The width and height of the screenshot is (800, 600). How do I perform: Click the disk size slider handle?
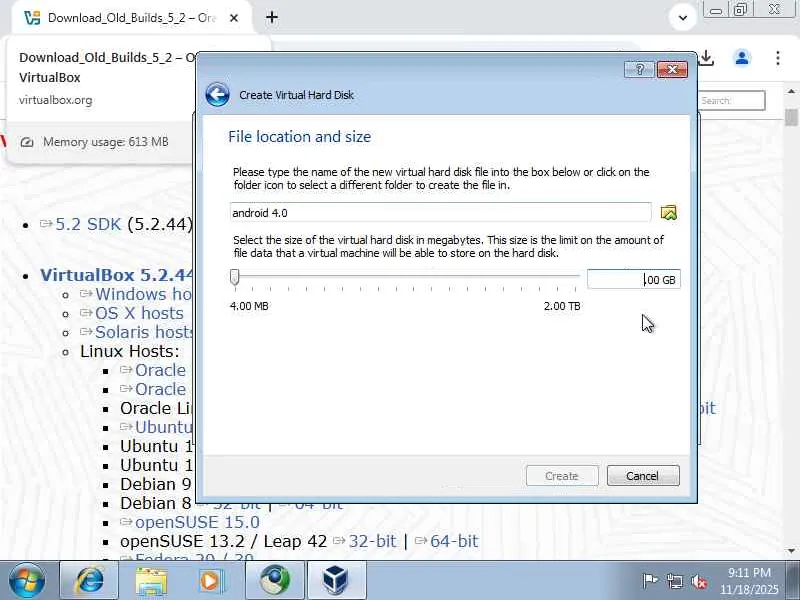coord(235,277)
